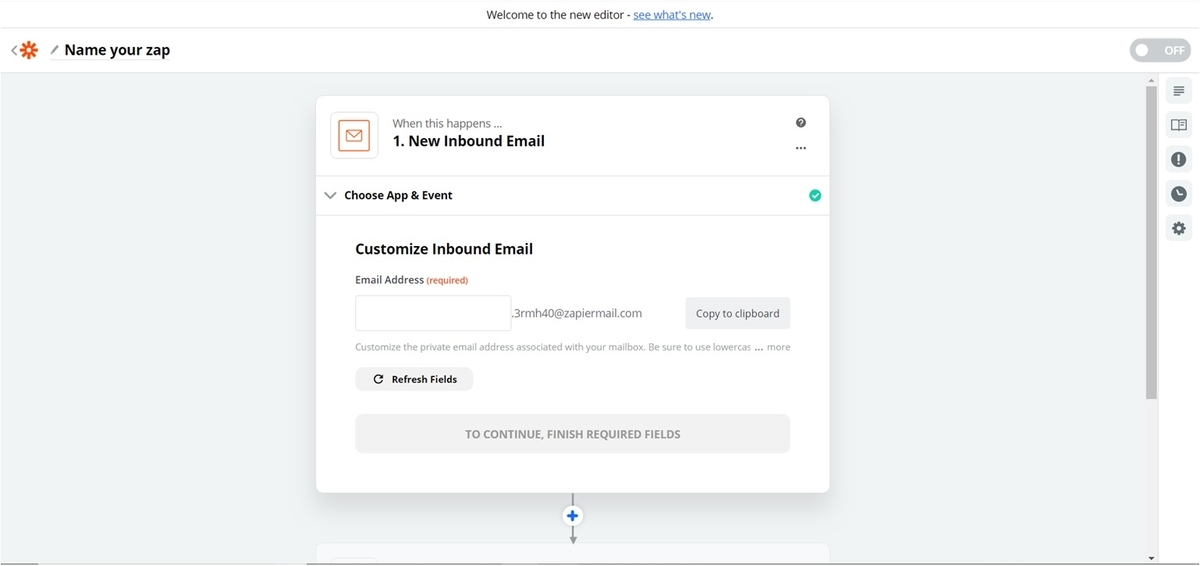Open the outline list icon in sidebar
1200x566 pixels.
pyautogui.click(x=1179, y=91)
